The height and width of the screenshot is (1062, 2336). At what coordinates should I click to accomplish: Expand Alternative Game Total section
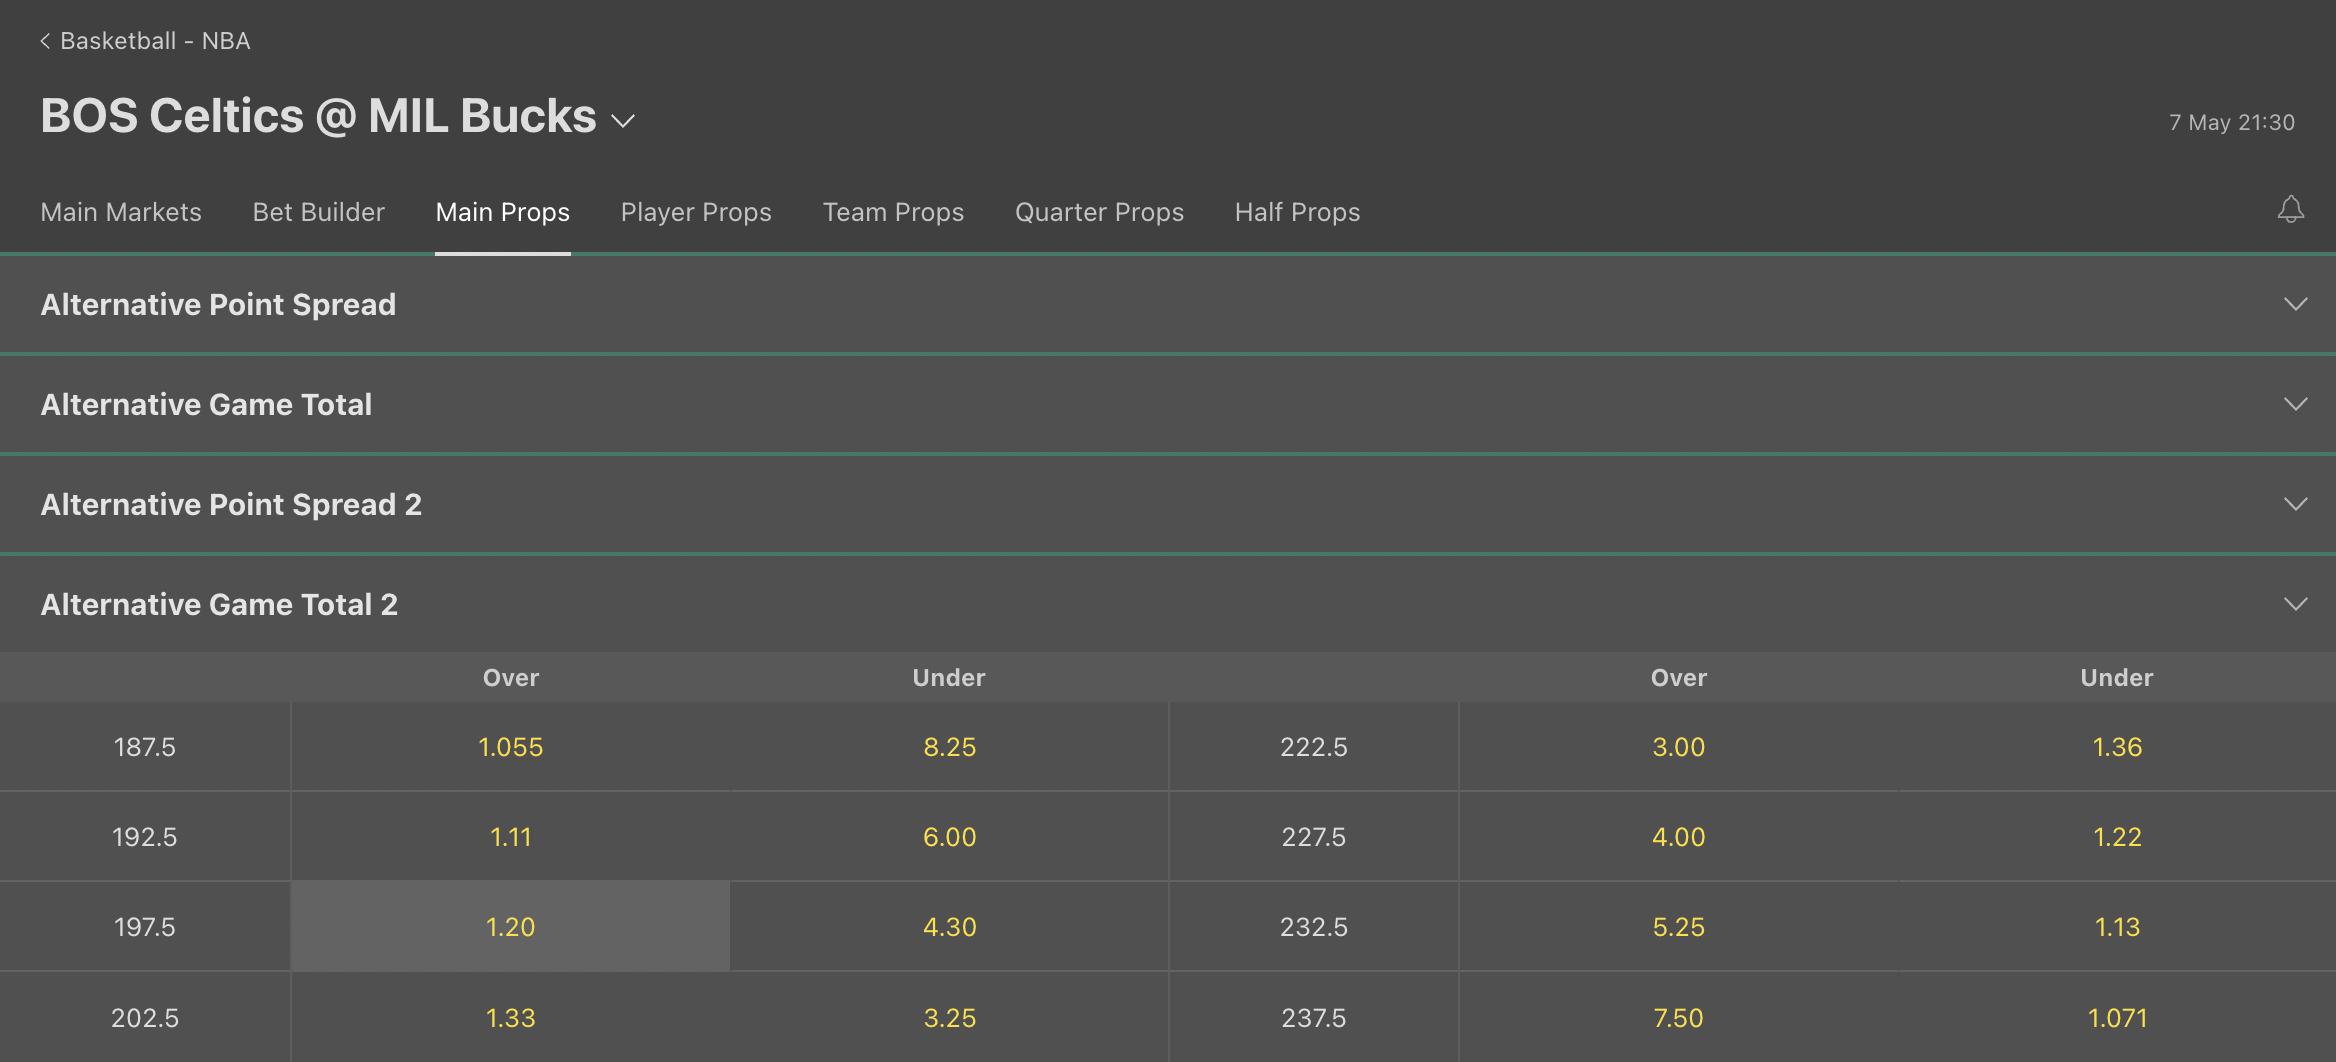click(x=2295, y=404)
